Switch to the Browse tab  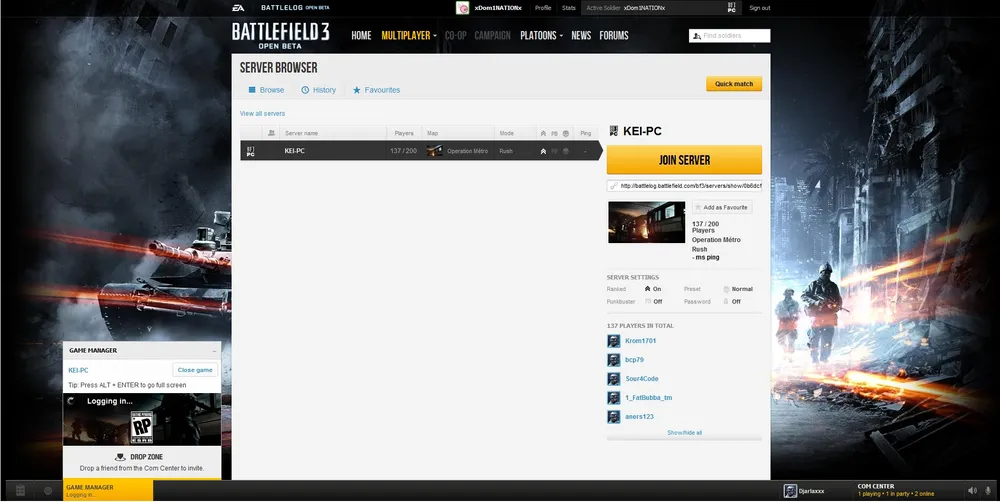tap(266, 90)
